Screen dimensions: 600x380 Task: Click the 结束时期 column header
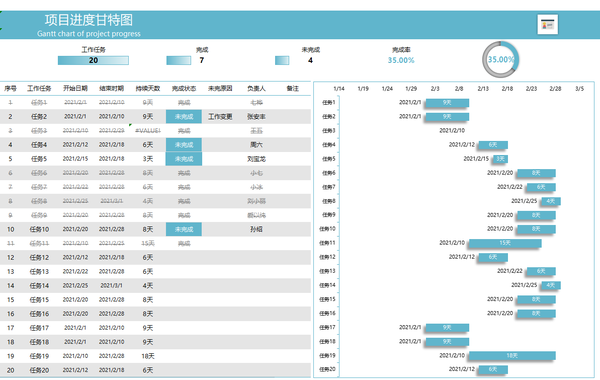click(x=111, y=88)
